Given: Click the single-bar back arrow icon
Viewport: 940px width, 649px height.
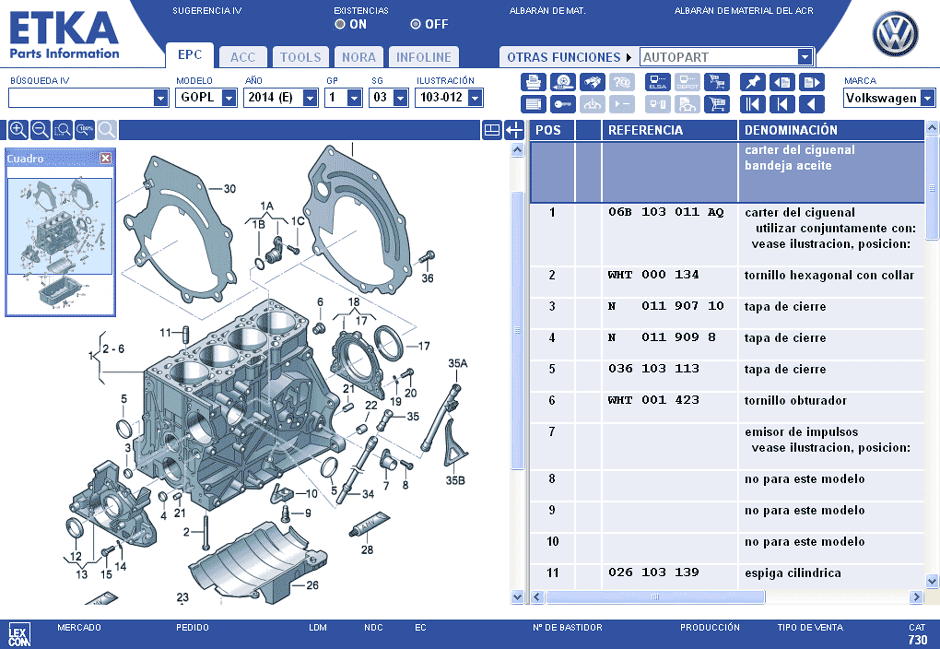Looking at the screenshot, I should click(782, 104).
